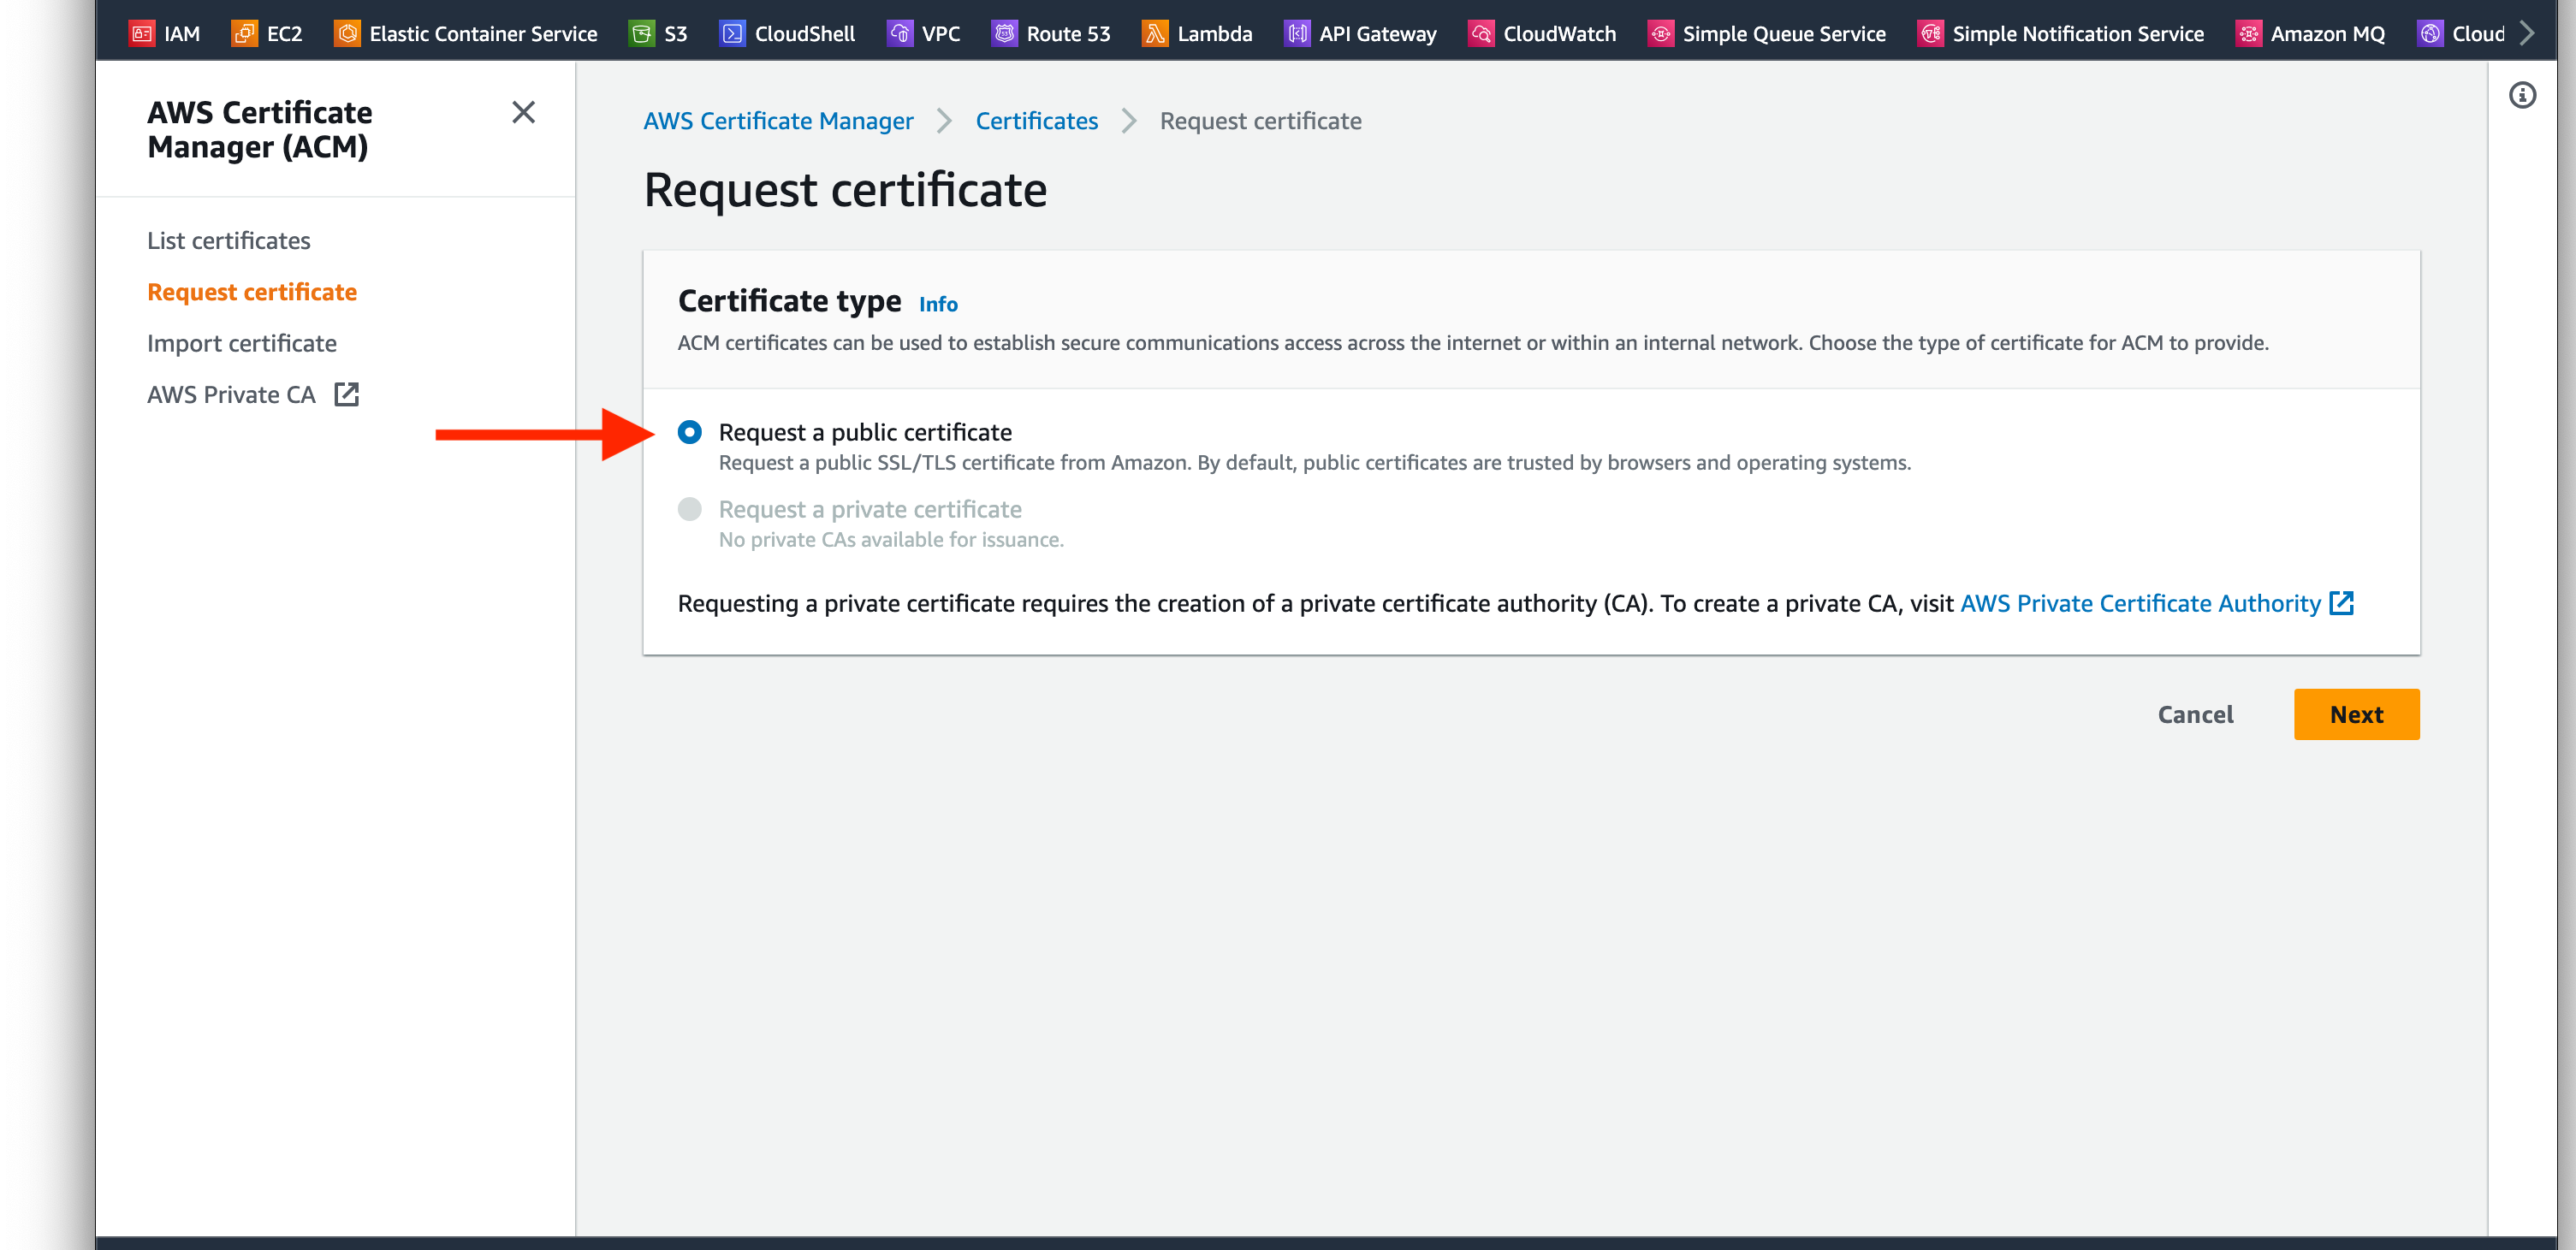Screen dimensions: 2576x1250
Task: Click Certificates breadcrumb link
Action: (1036, 120)
